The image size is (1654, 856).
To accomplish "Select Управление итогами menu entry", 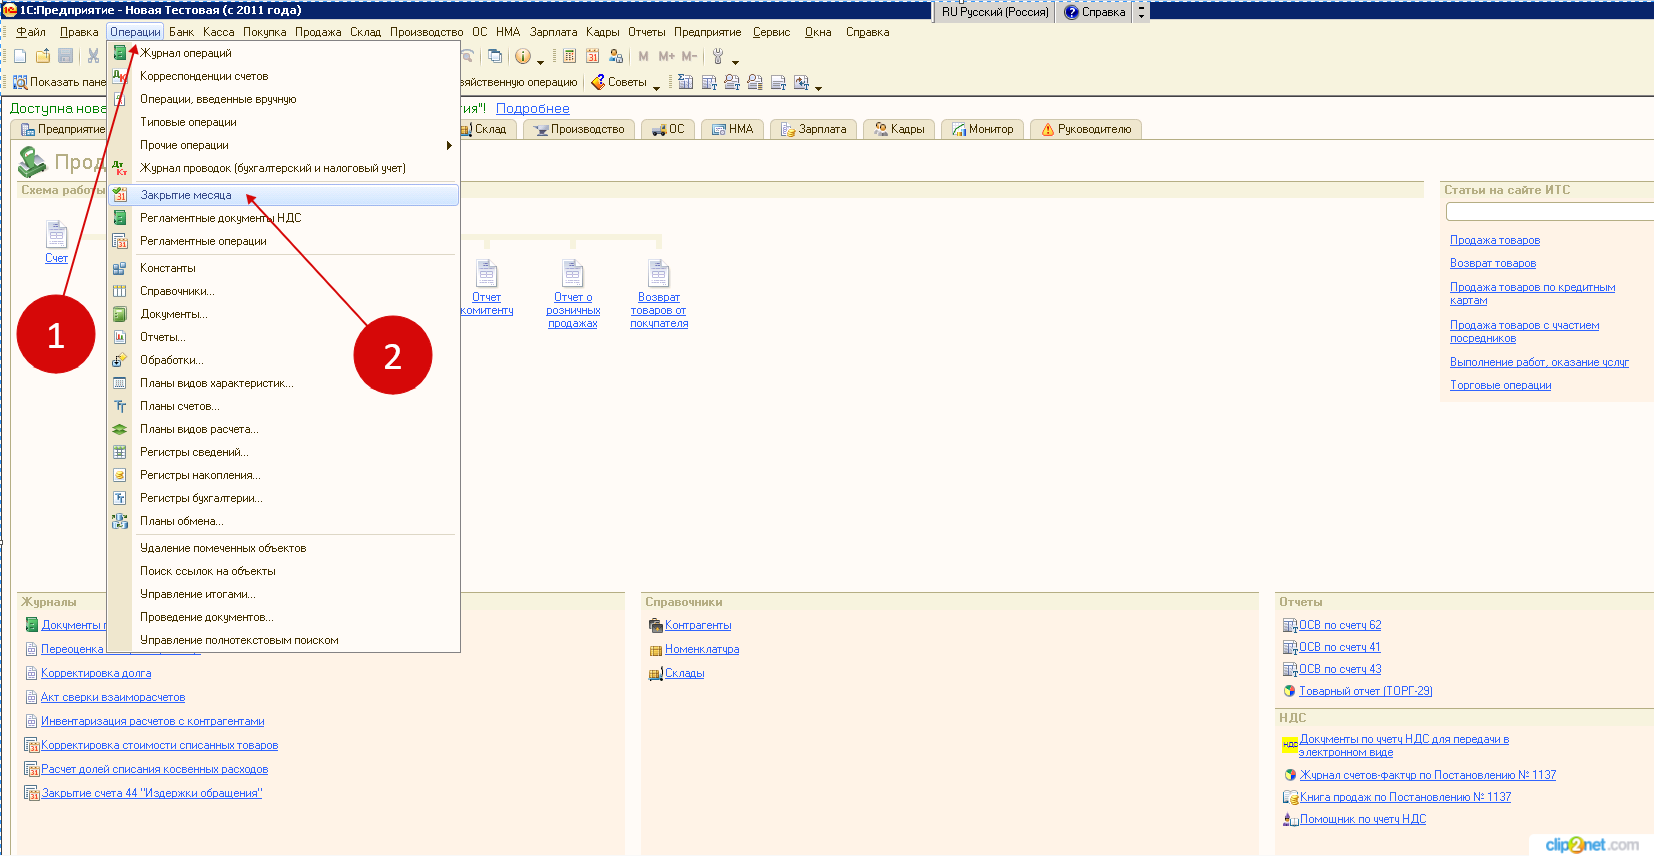I will tap(283, 594).
